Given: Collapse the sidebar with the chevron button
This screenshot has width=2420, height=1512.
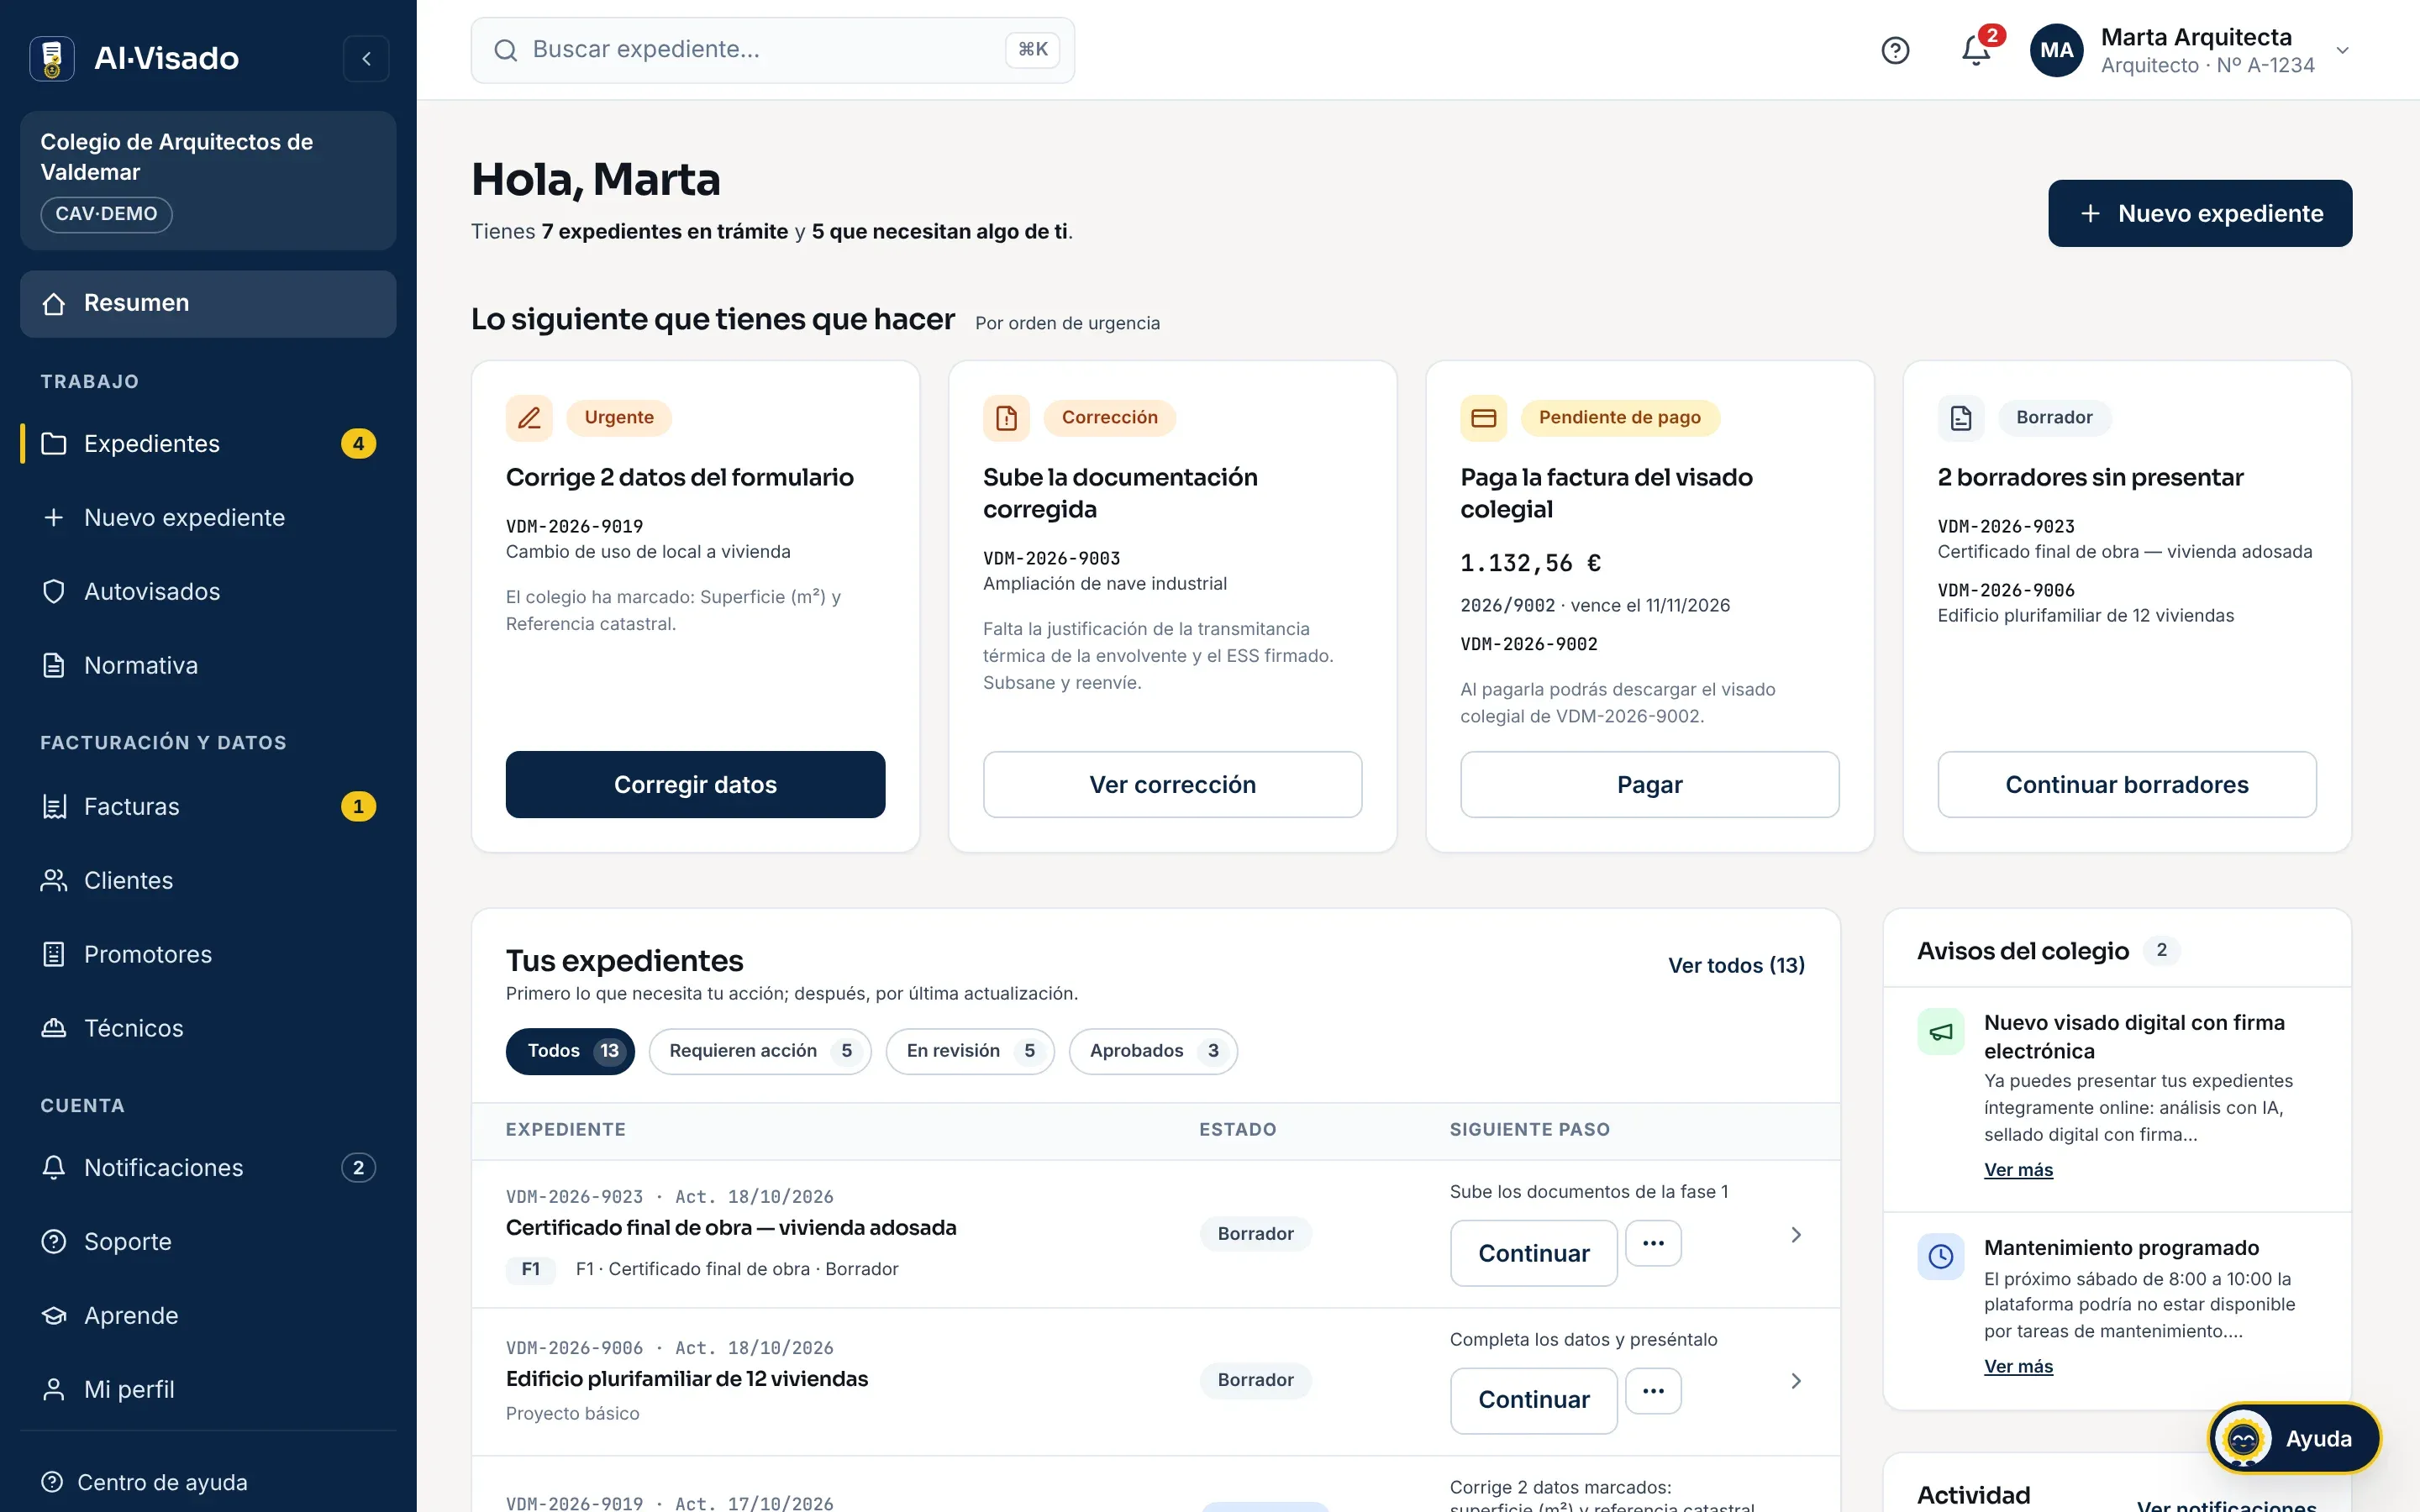Looking at the screenshot, I should [366, 58].
